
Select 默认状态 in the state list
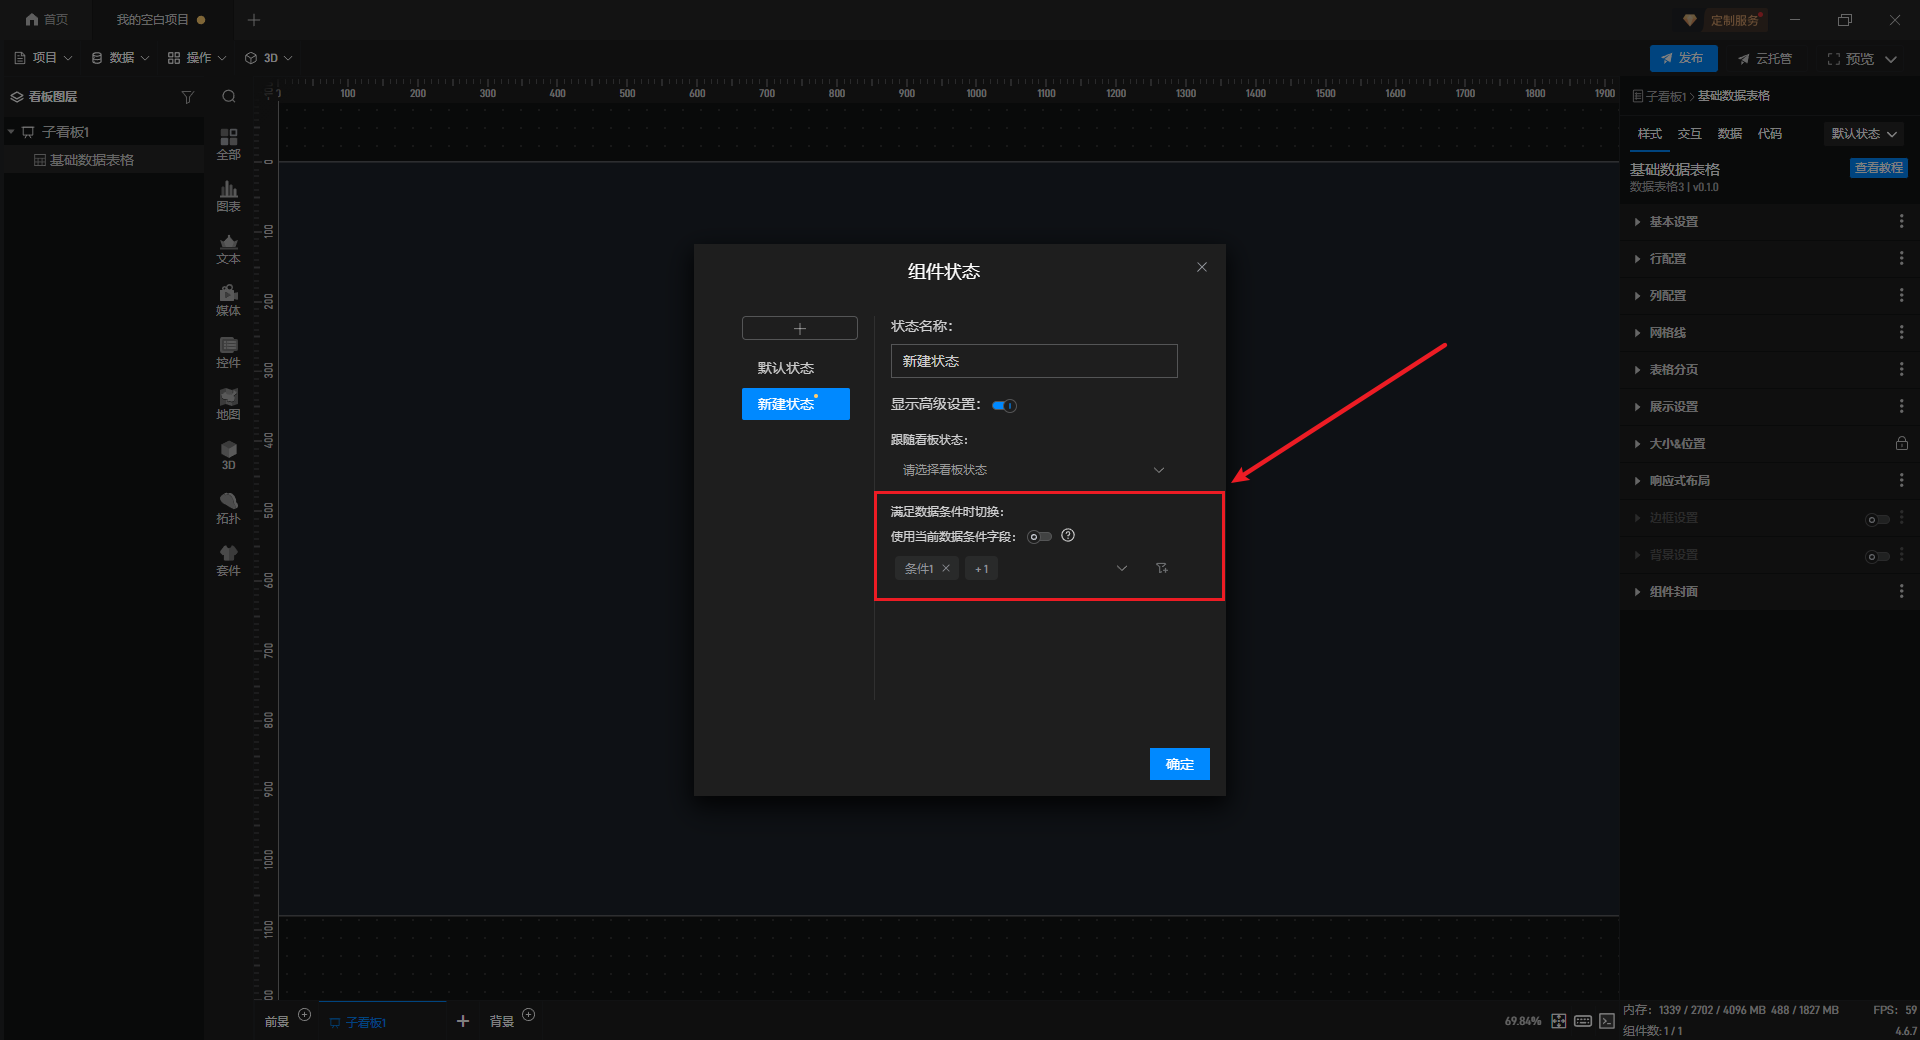tap(786, 368)
